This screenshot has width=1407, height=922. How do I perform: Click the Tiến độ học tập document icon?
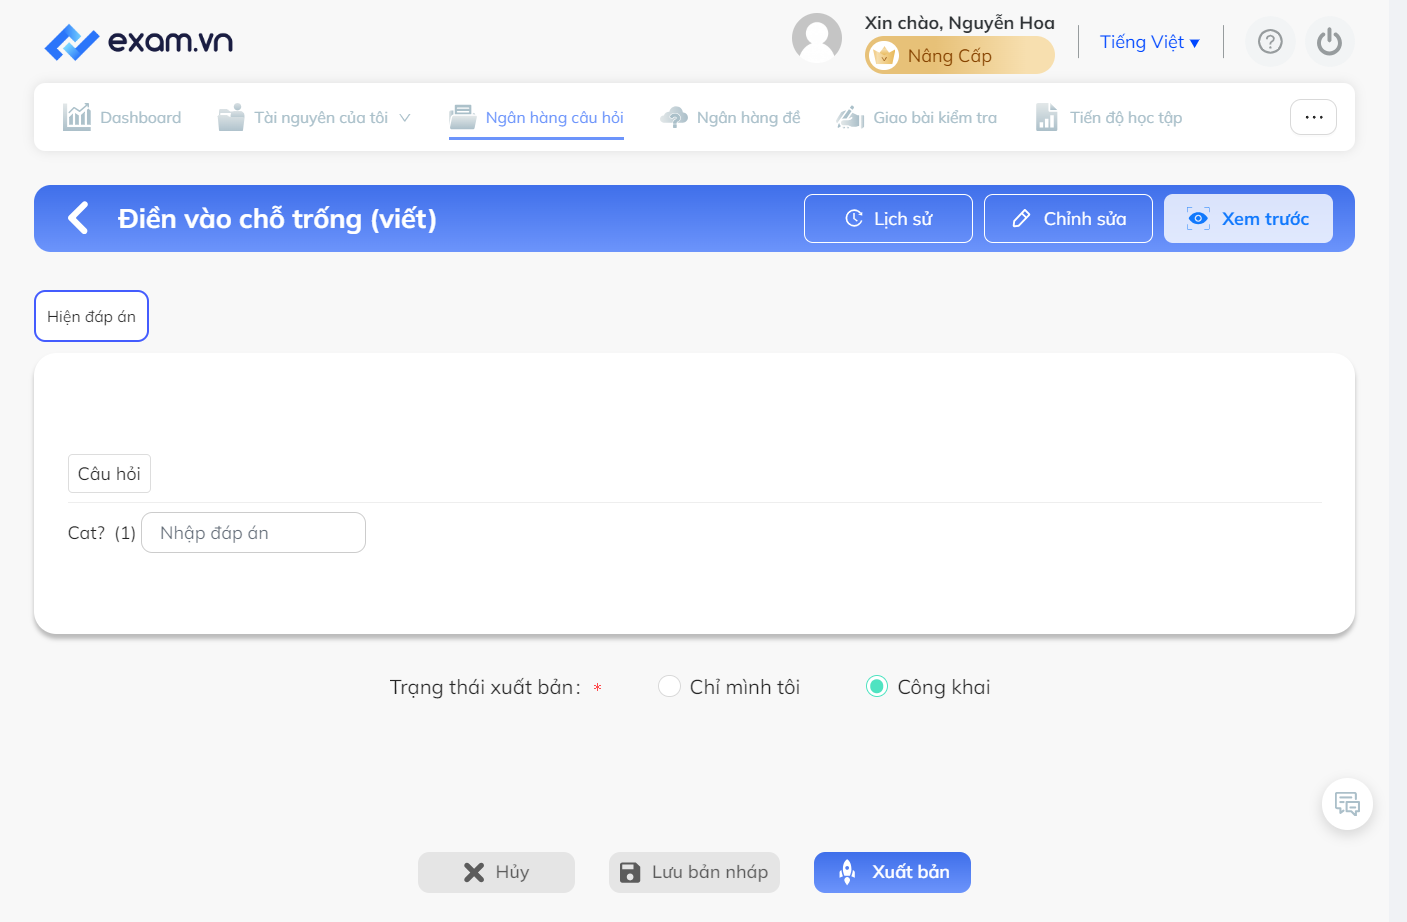click(1047, 117)
